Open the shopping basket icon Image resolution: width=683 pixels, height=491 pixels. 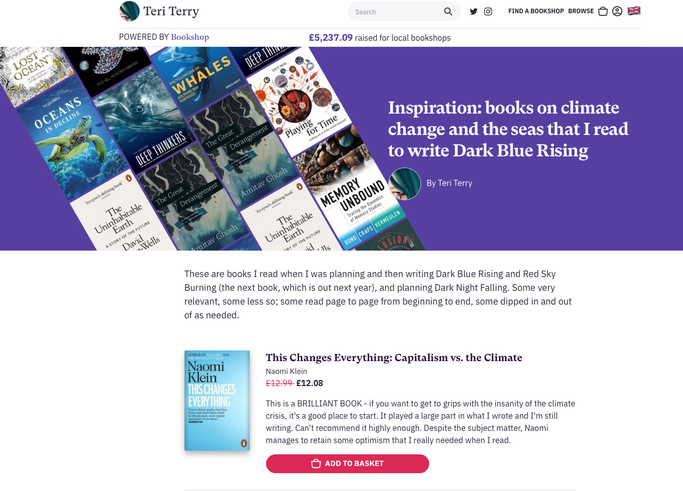(603, 11)
